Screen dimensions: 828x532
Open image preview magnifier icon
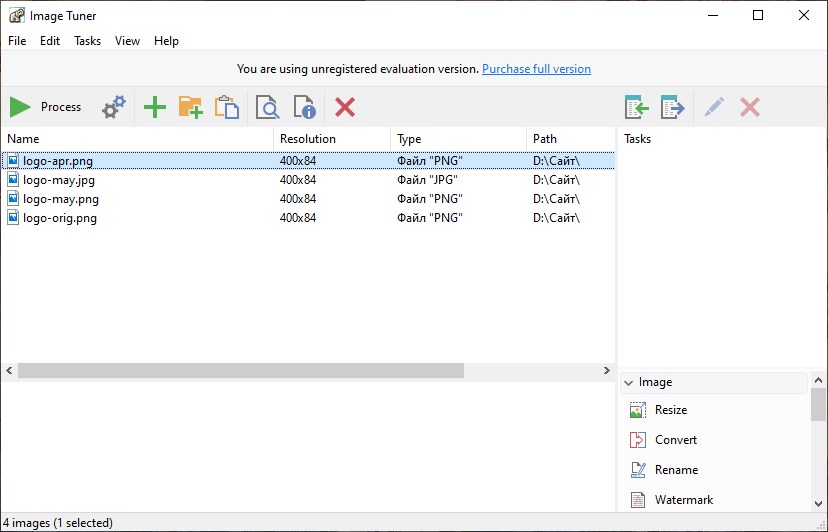pos(267,107)
